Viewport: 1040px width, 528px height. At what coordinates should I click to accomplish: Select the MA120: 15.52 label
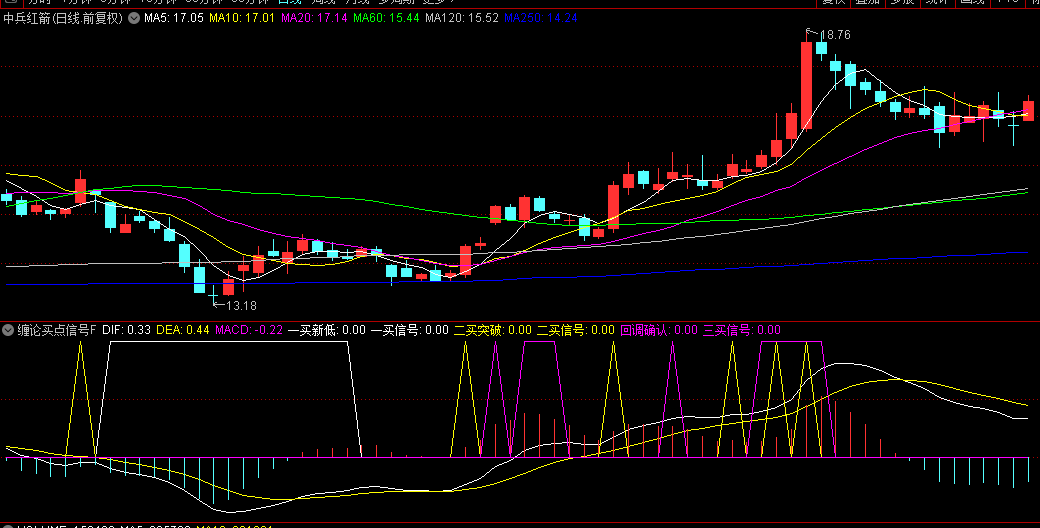(462, 19)
